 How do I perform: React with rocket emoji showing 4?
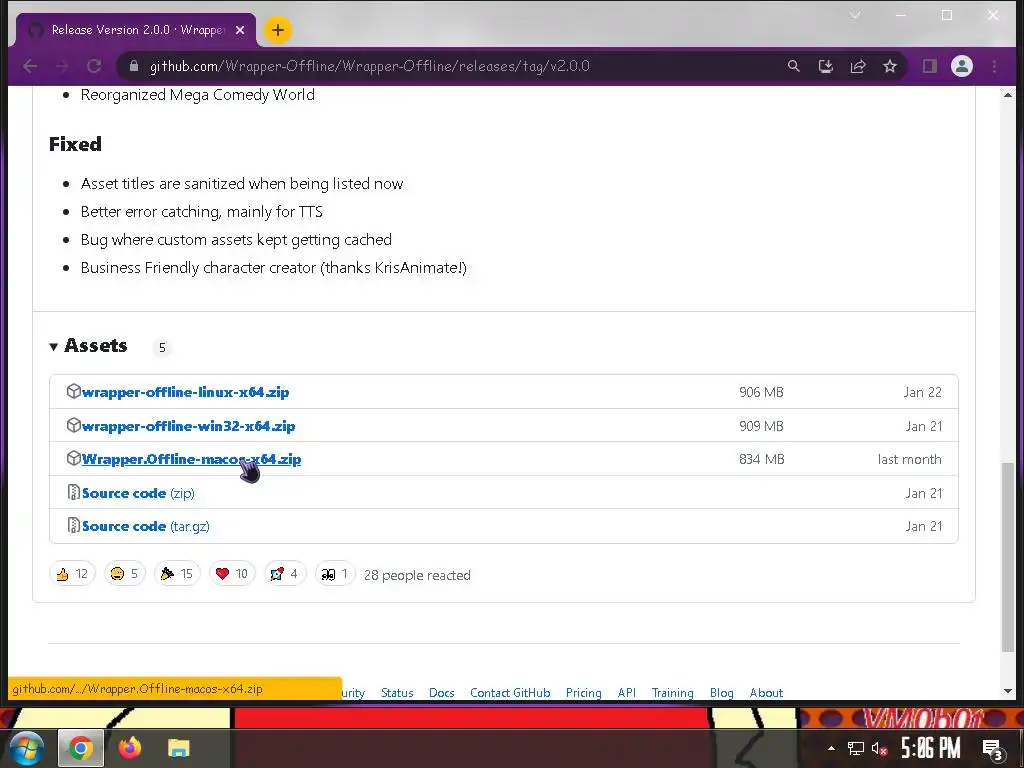[x=284, y=573]
